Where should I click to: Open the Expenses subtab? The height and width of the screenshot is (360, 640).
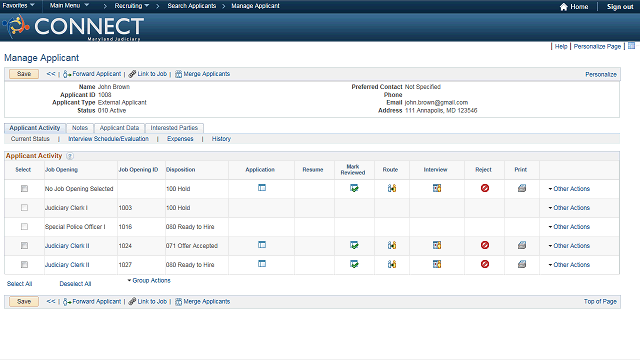pyautogui.click(x=180, y=139)
